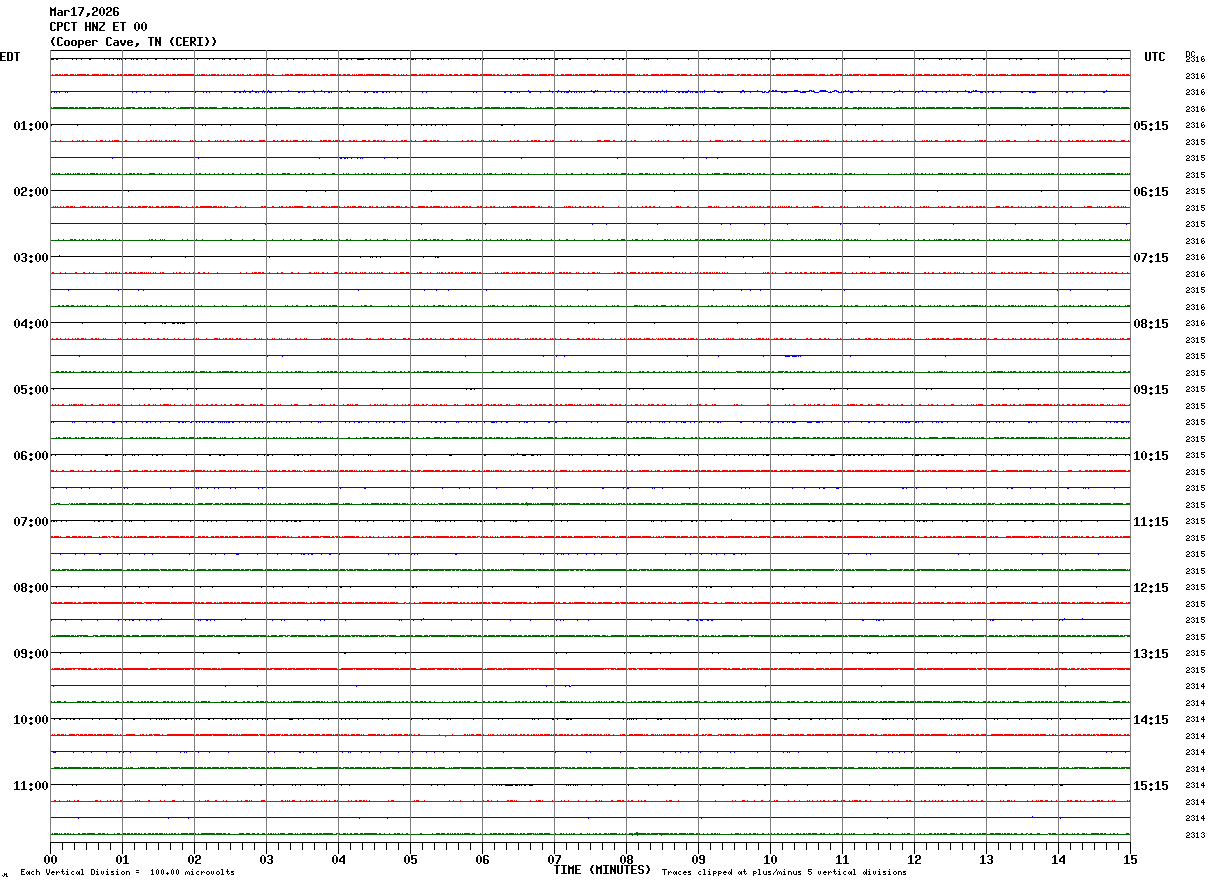This screenshot has width=1210, height=886.
Task: Click the "10:15" UTC time label
Action: click(x=1151, y=456)
